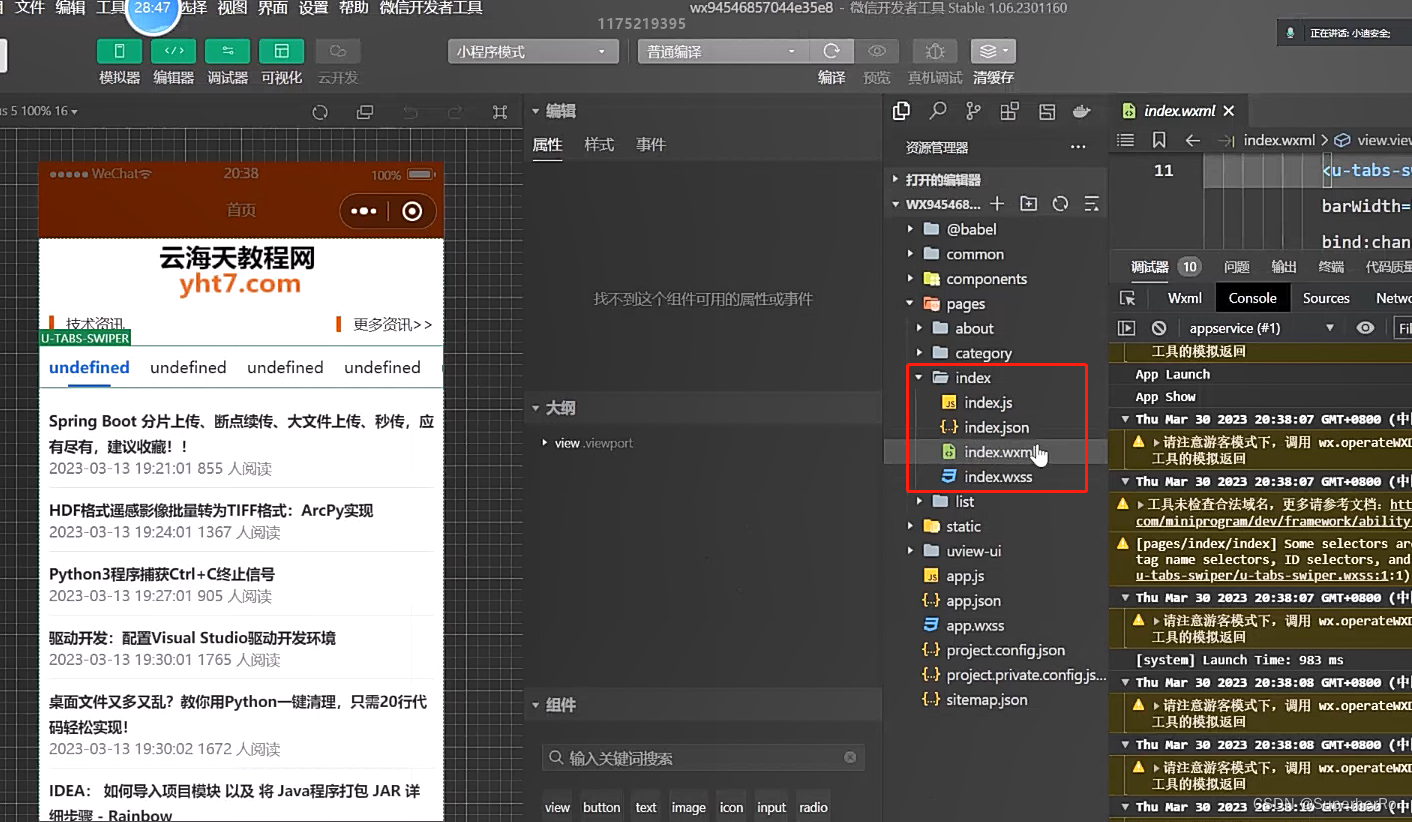The height and width of the screenshot is (822, 1412).
Task: Open the 编辑 menu in the menu bar
Action: click(70, 8)
